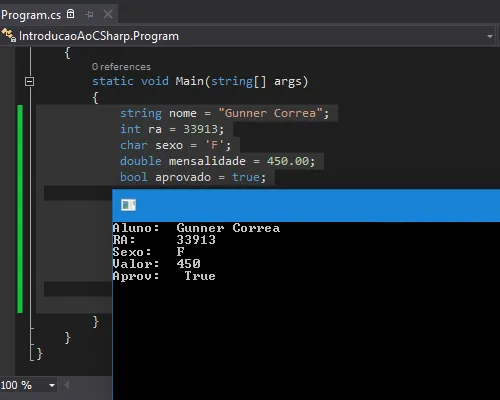Click the 450.00 numeric literal
500x400 pixels.
[288, 161]
